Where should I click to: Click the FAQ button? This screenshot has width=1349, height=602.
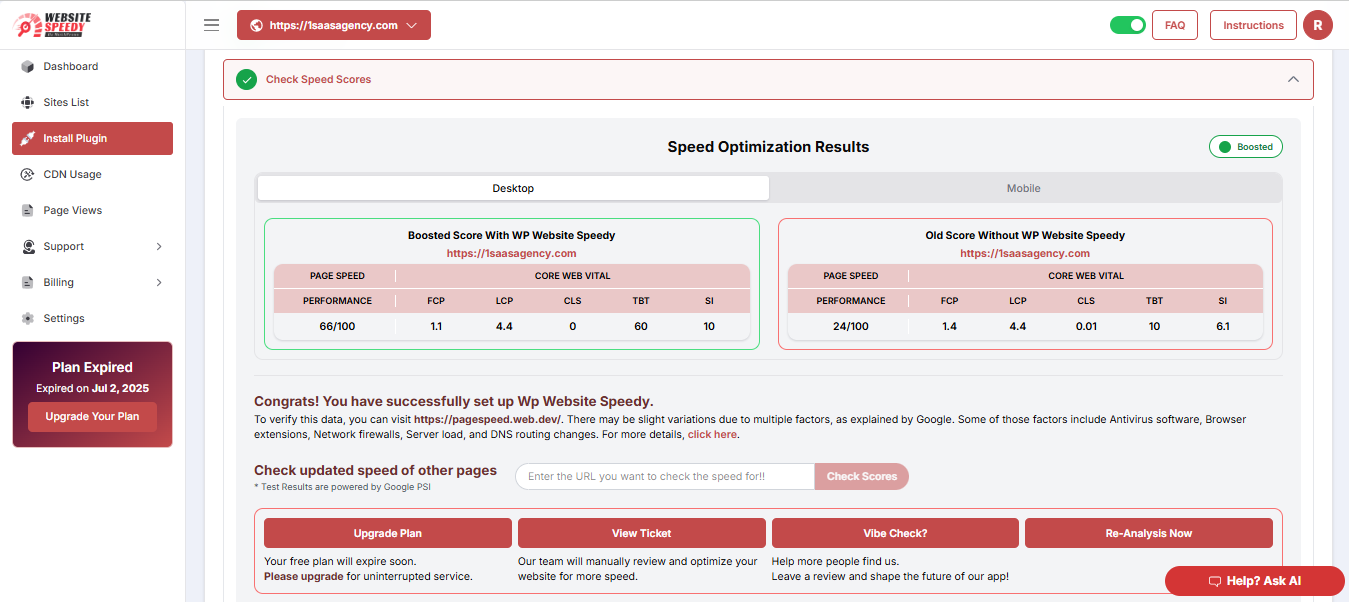pyautogui.click(x=1175, y=25)
